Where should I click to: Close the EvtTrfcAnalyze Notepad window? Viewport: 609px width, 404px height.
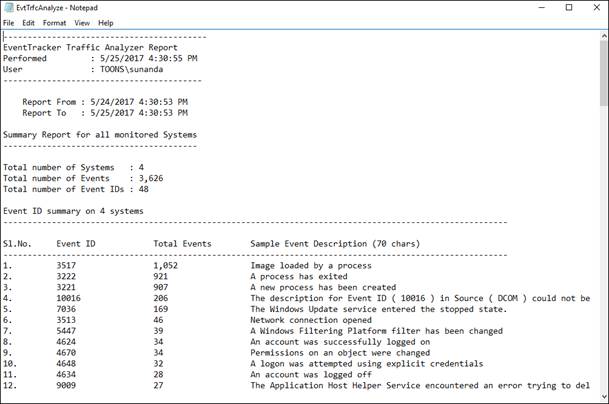(597, 7)
